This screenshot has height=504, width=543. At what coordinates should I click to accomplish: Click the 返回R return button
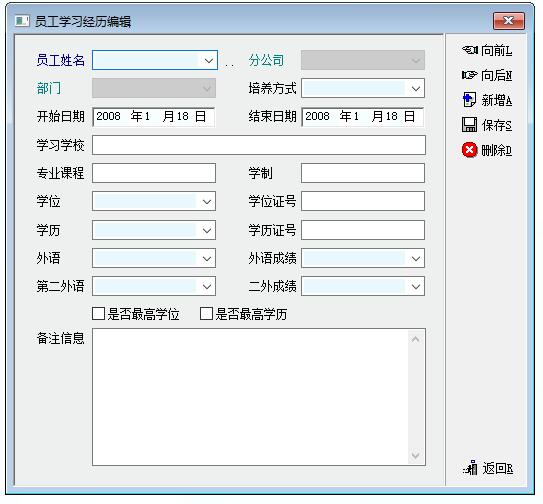pos(488,468)
